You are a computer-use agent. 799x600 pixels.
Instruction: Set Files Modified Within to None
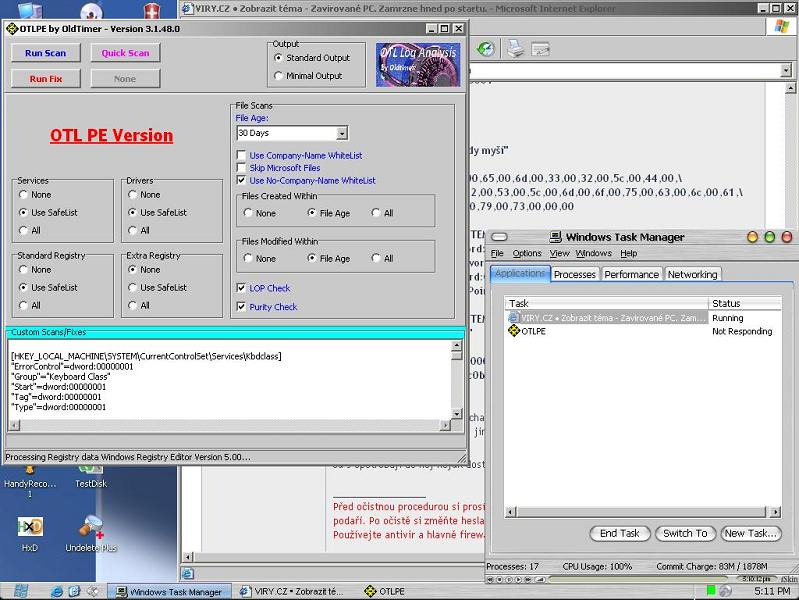(248, 258)
